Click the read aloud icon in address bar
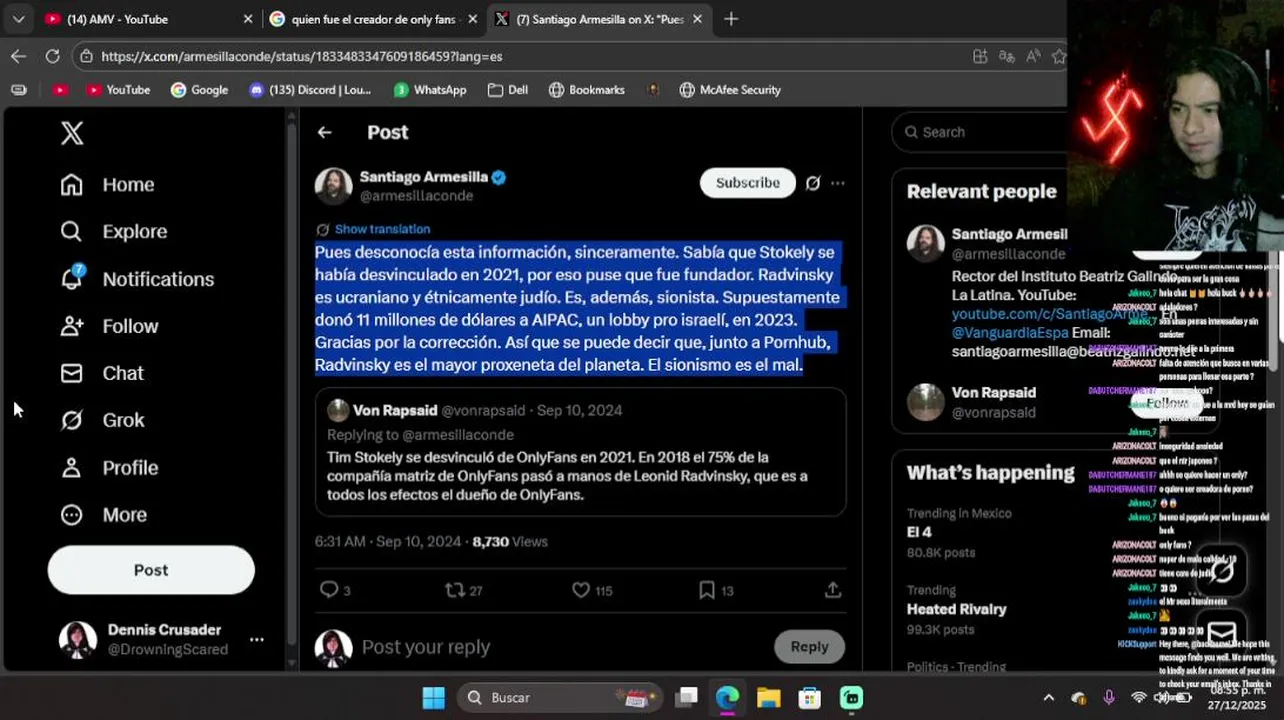 coord(1033,56)
